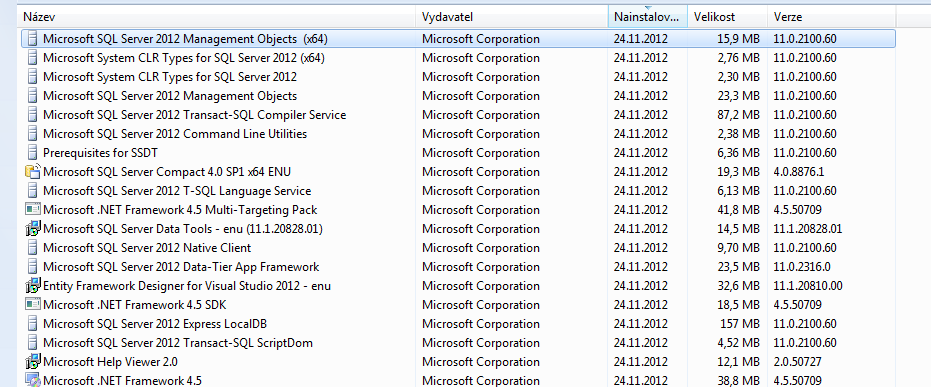The width and height of the screenshot is (931, 387).
Task: Select Microsoft SQL Server 2012 Native Client
Action: 458,248
